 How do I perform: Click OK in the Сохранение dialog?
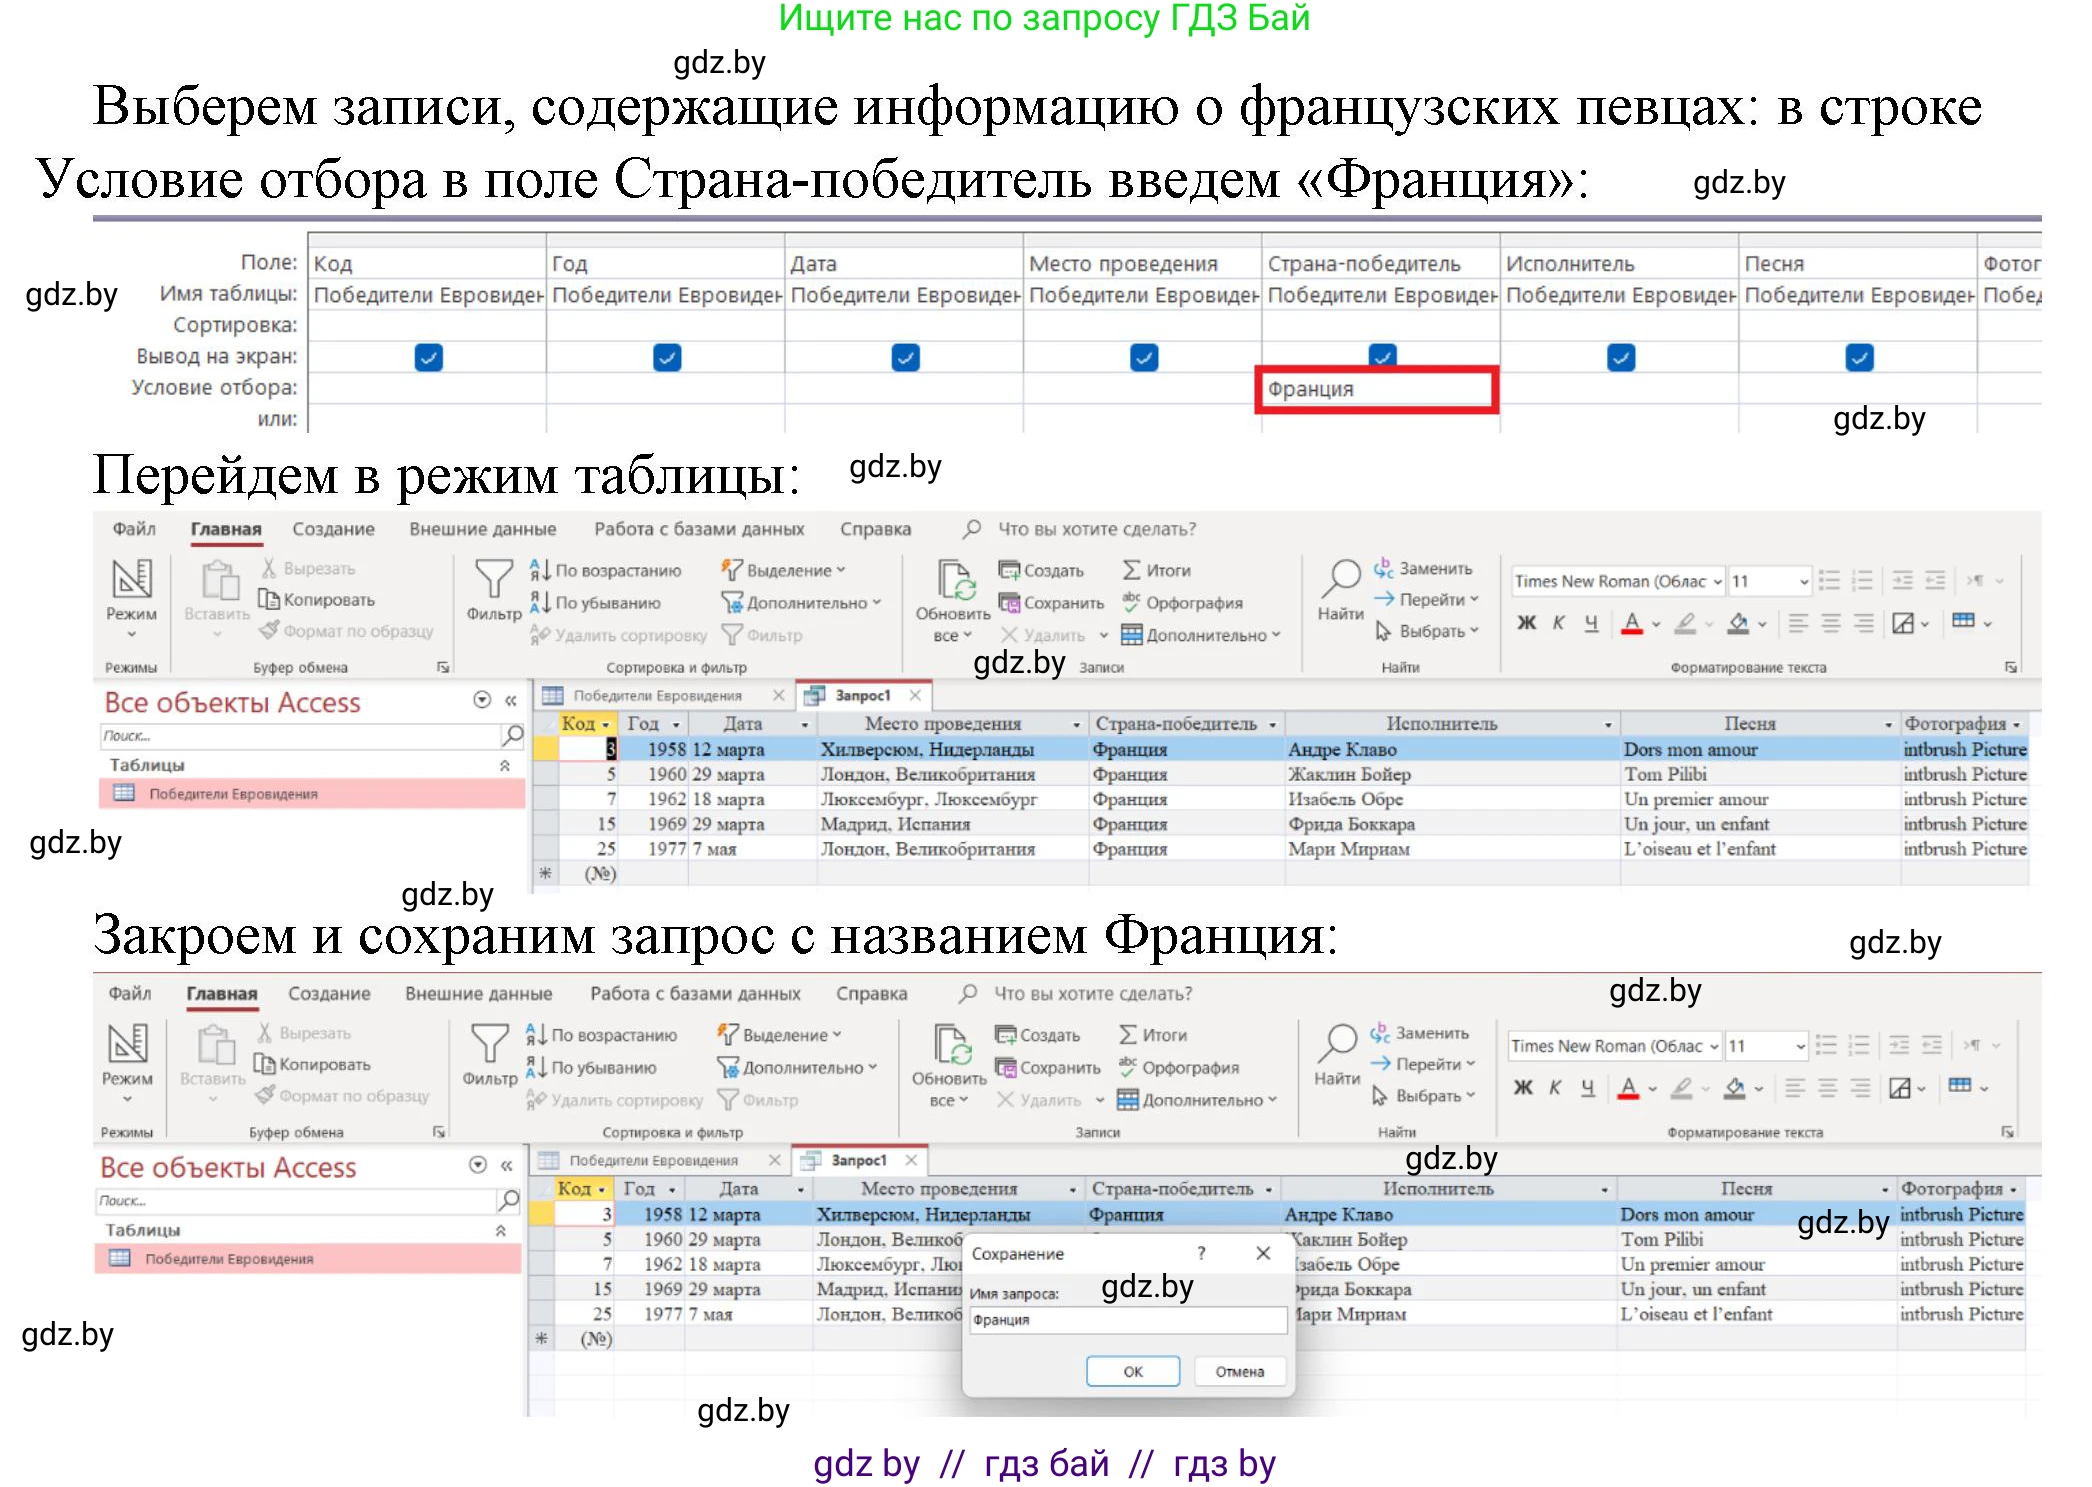point(1131,1371)
